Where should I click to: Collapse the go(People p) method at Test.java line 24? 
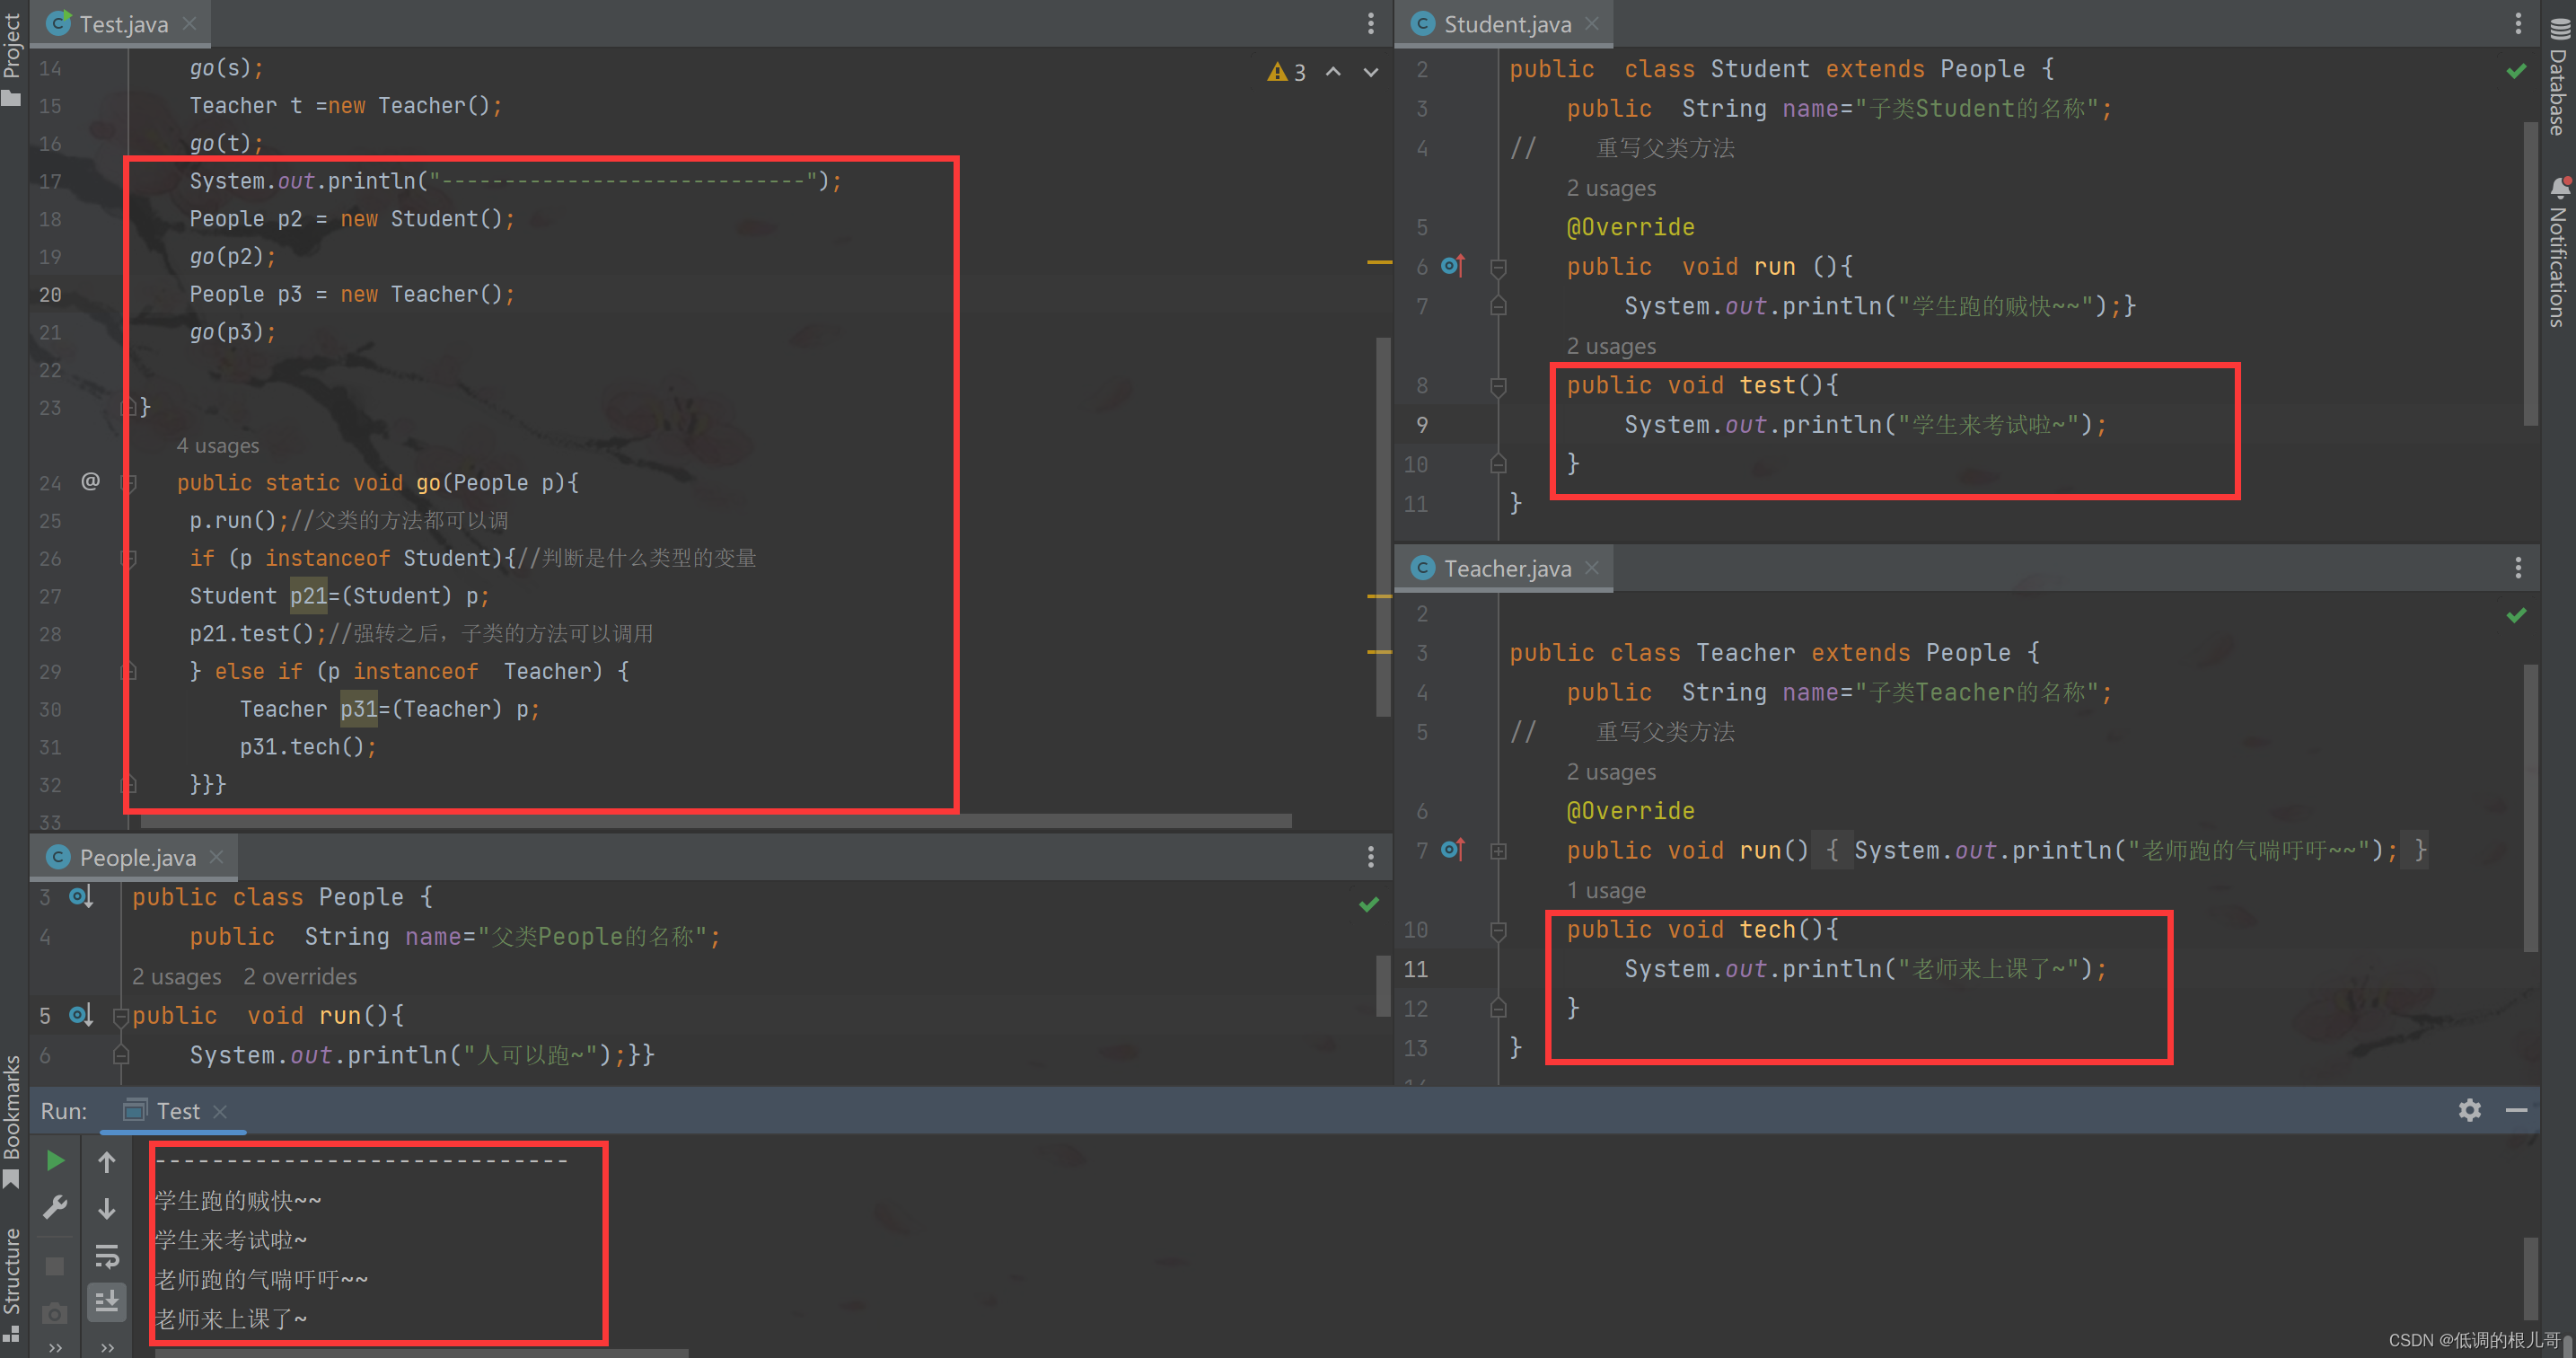(x=128, y=483)
